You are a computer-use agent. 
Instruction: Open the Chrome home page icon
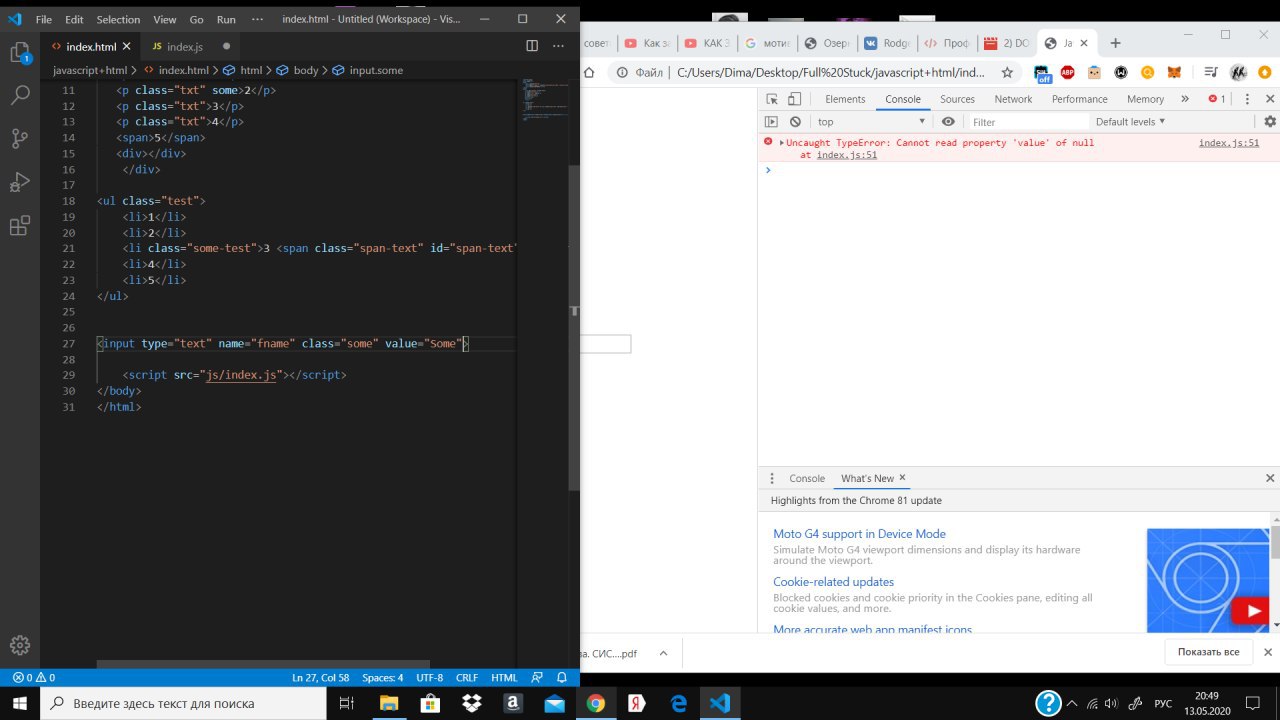coord(589,73)
